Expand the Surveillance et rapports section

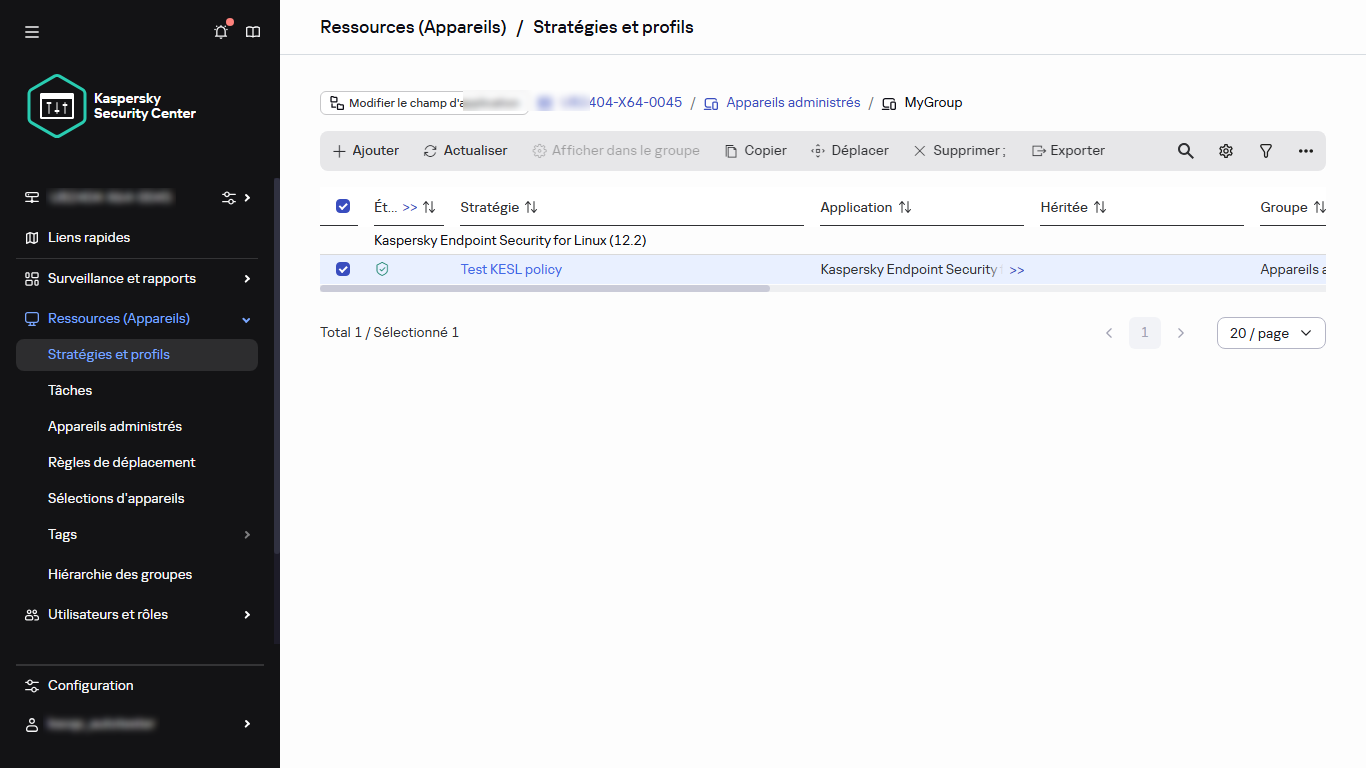pos(247,279)
